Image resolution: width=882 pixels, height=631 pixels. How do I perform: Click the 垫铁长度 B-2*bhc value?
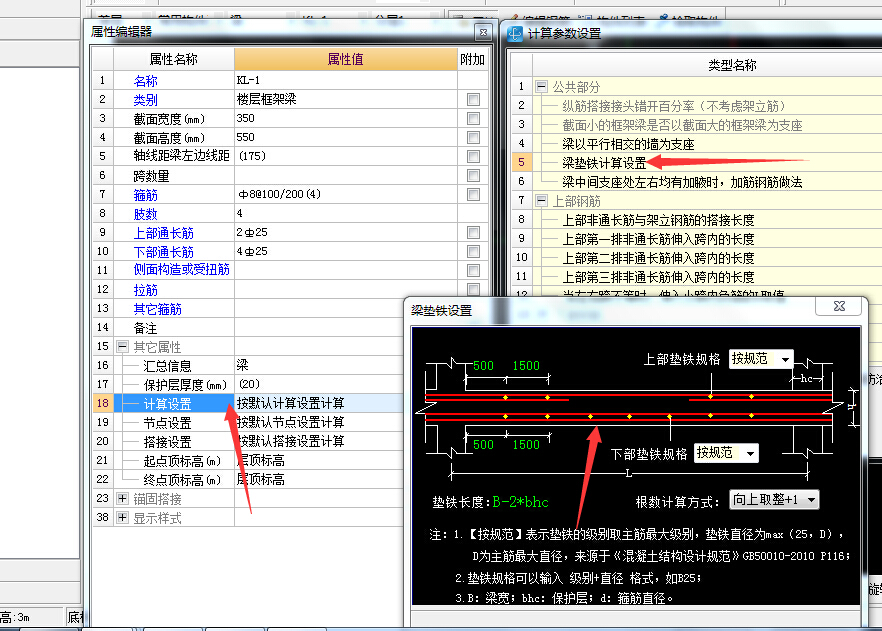point(520,502)
